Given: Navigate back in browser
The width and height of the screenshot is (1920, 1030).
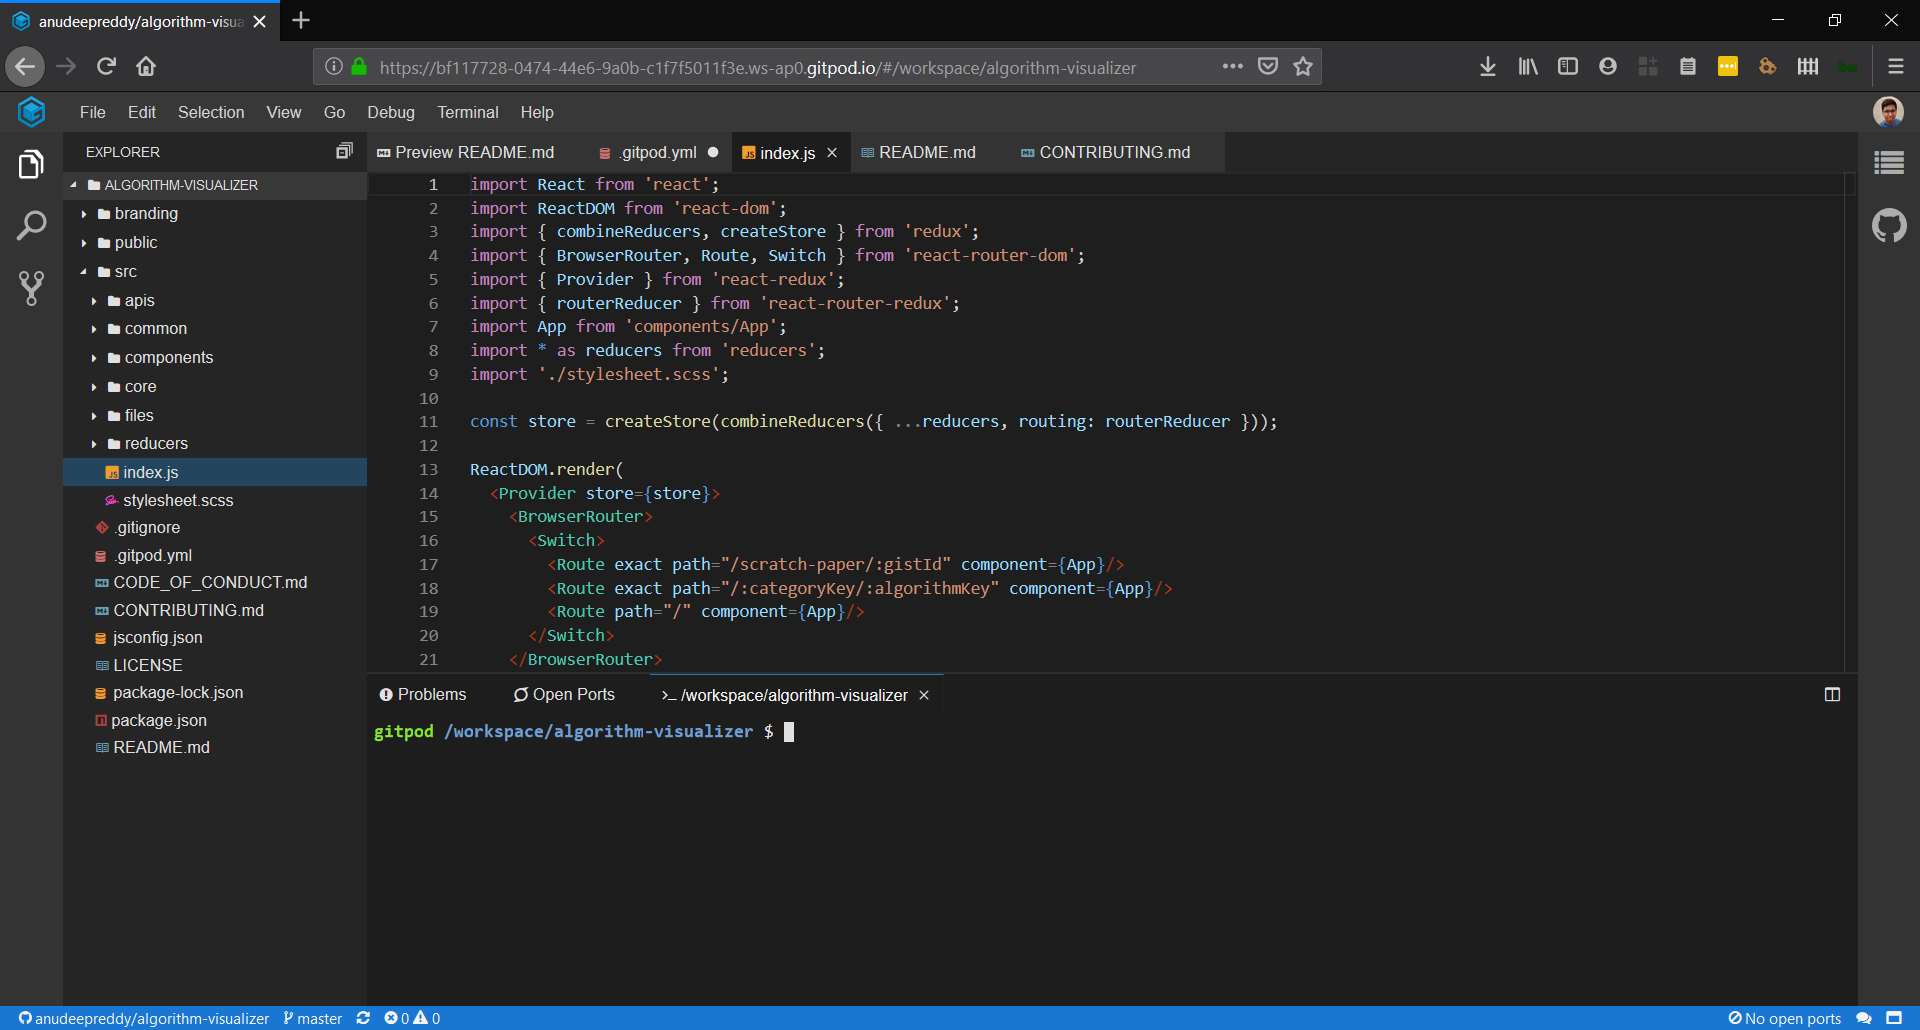Looking at the screenshot, I should pyautogui.click(x=25, y=66).
